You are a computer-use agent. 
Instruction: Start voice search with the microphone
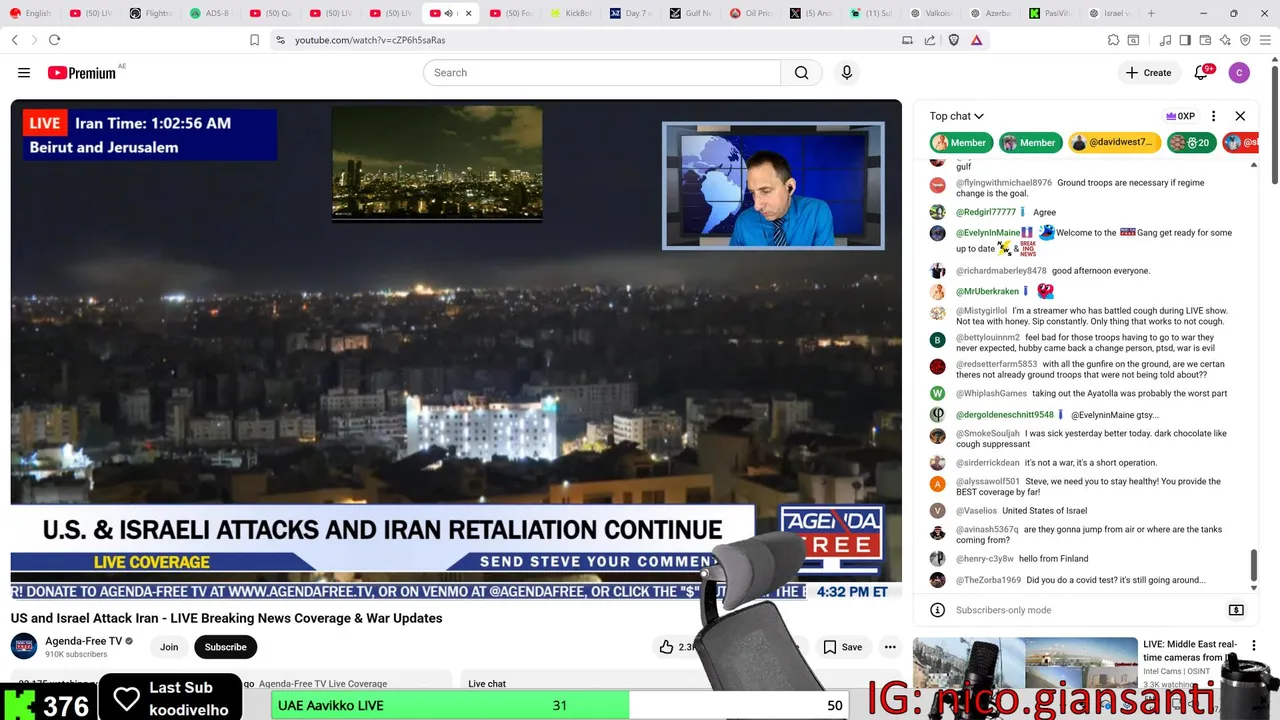point(847,73)
